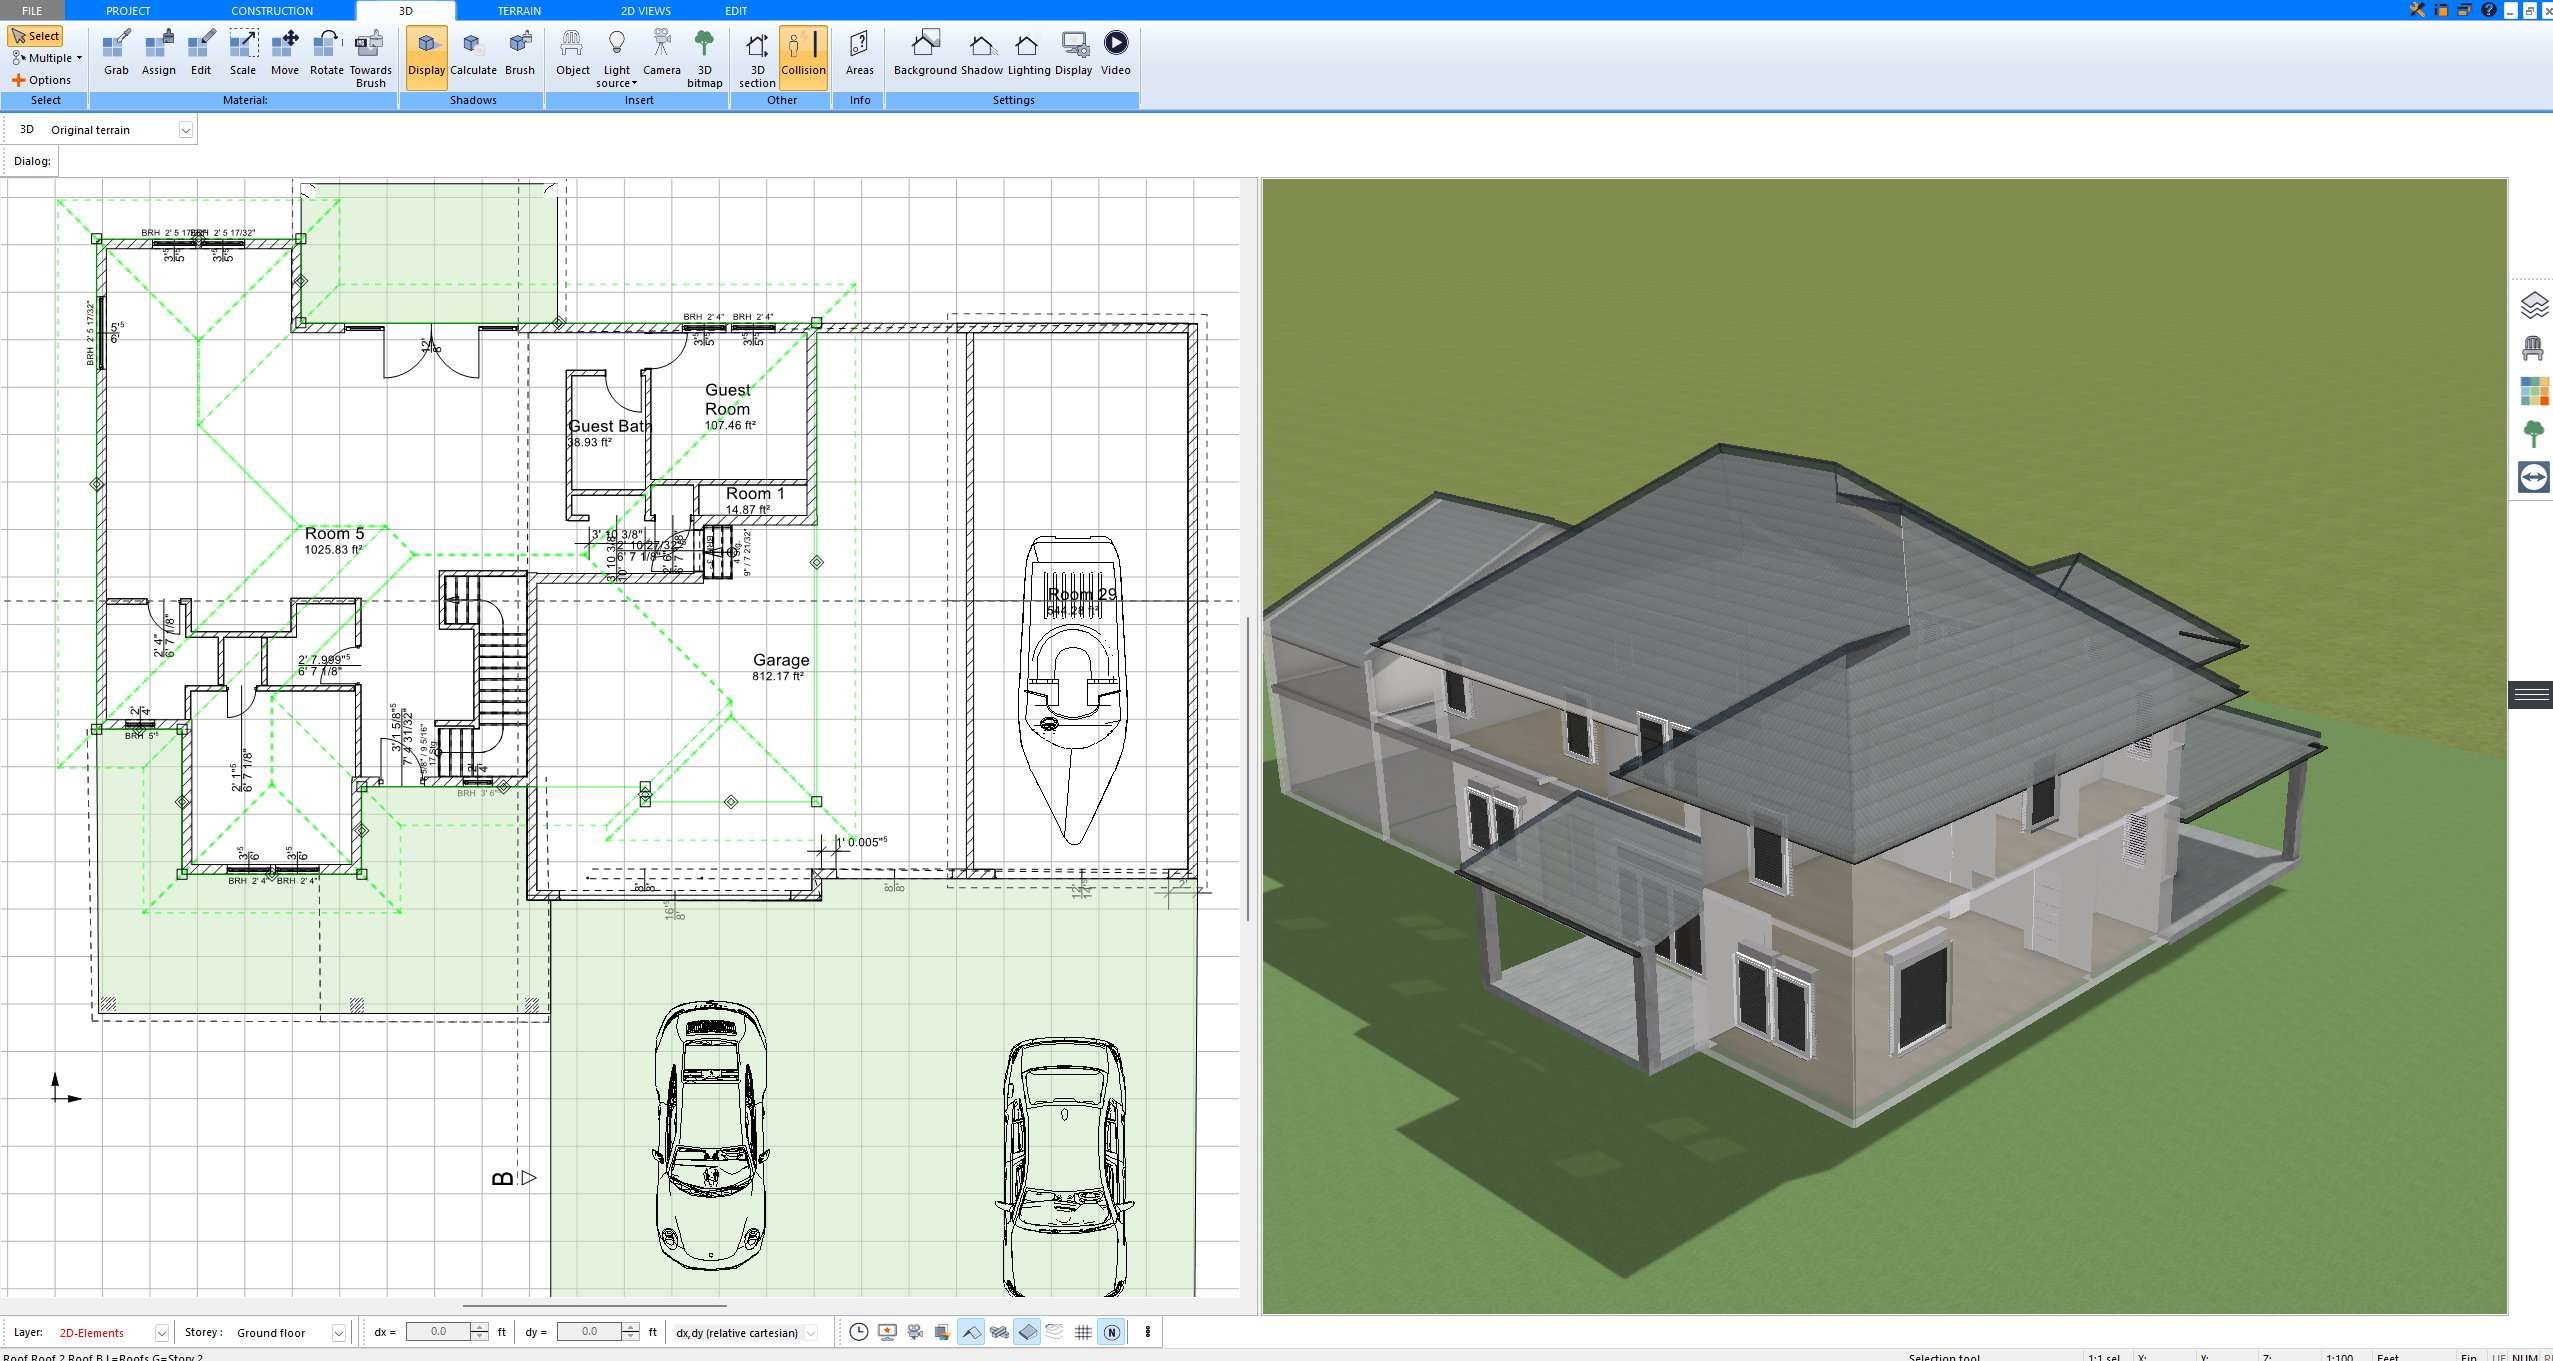This screenshot has height=1361, width=2553.
Task: Choose the Edit material tool
Action: 201,53
